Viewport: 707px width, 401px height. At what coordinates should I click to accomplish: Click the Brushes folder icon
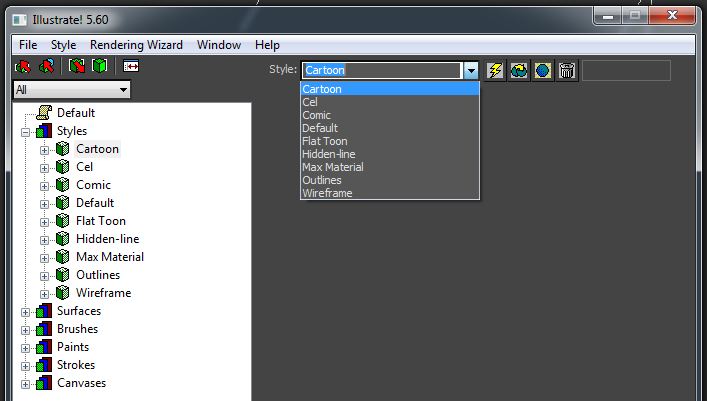(44, 329)
